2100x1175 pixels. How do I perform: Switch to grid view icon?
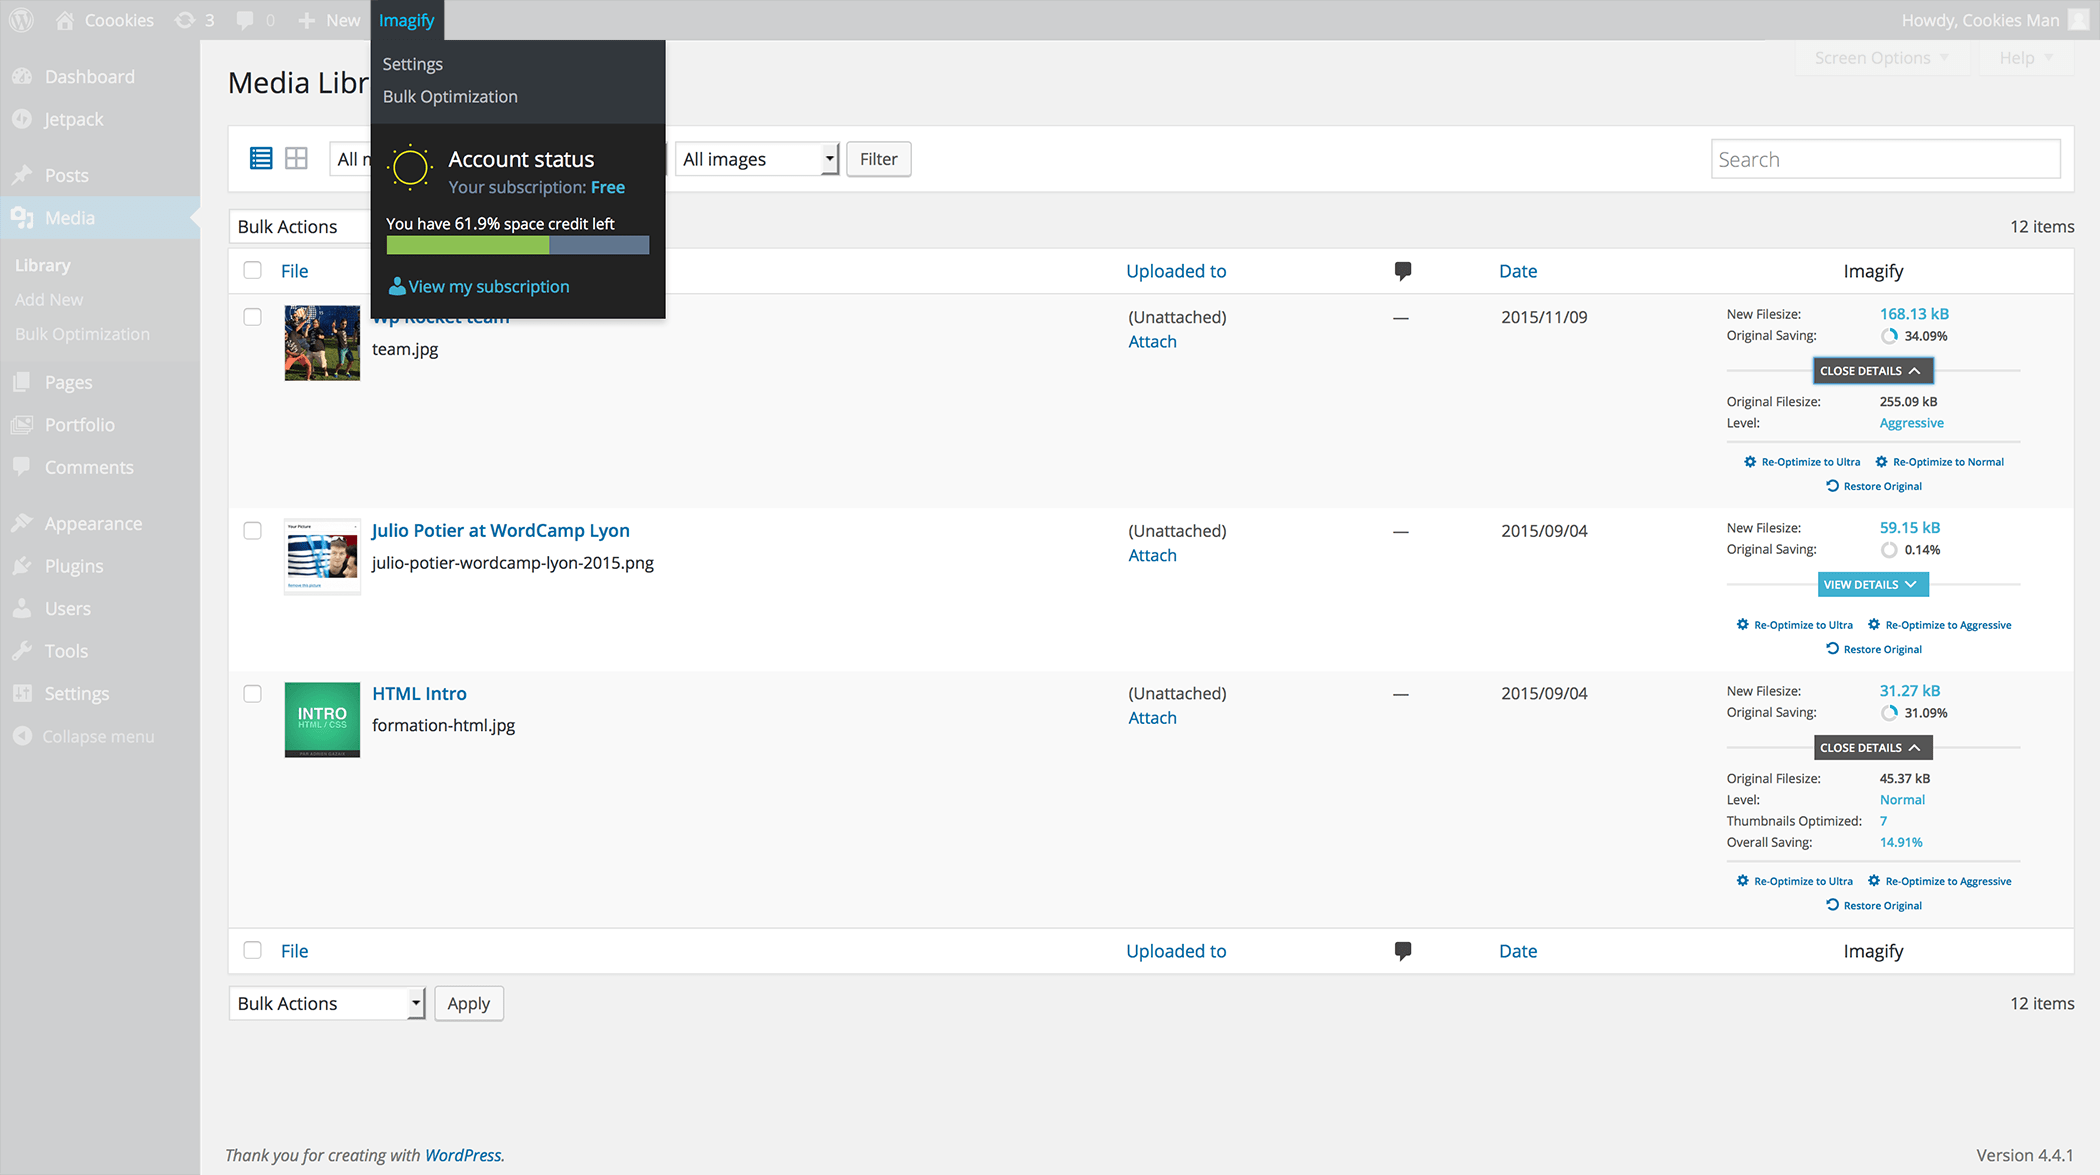click(x=296, y=158)
